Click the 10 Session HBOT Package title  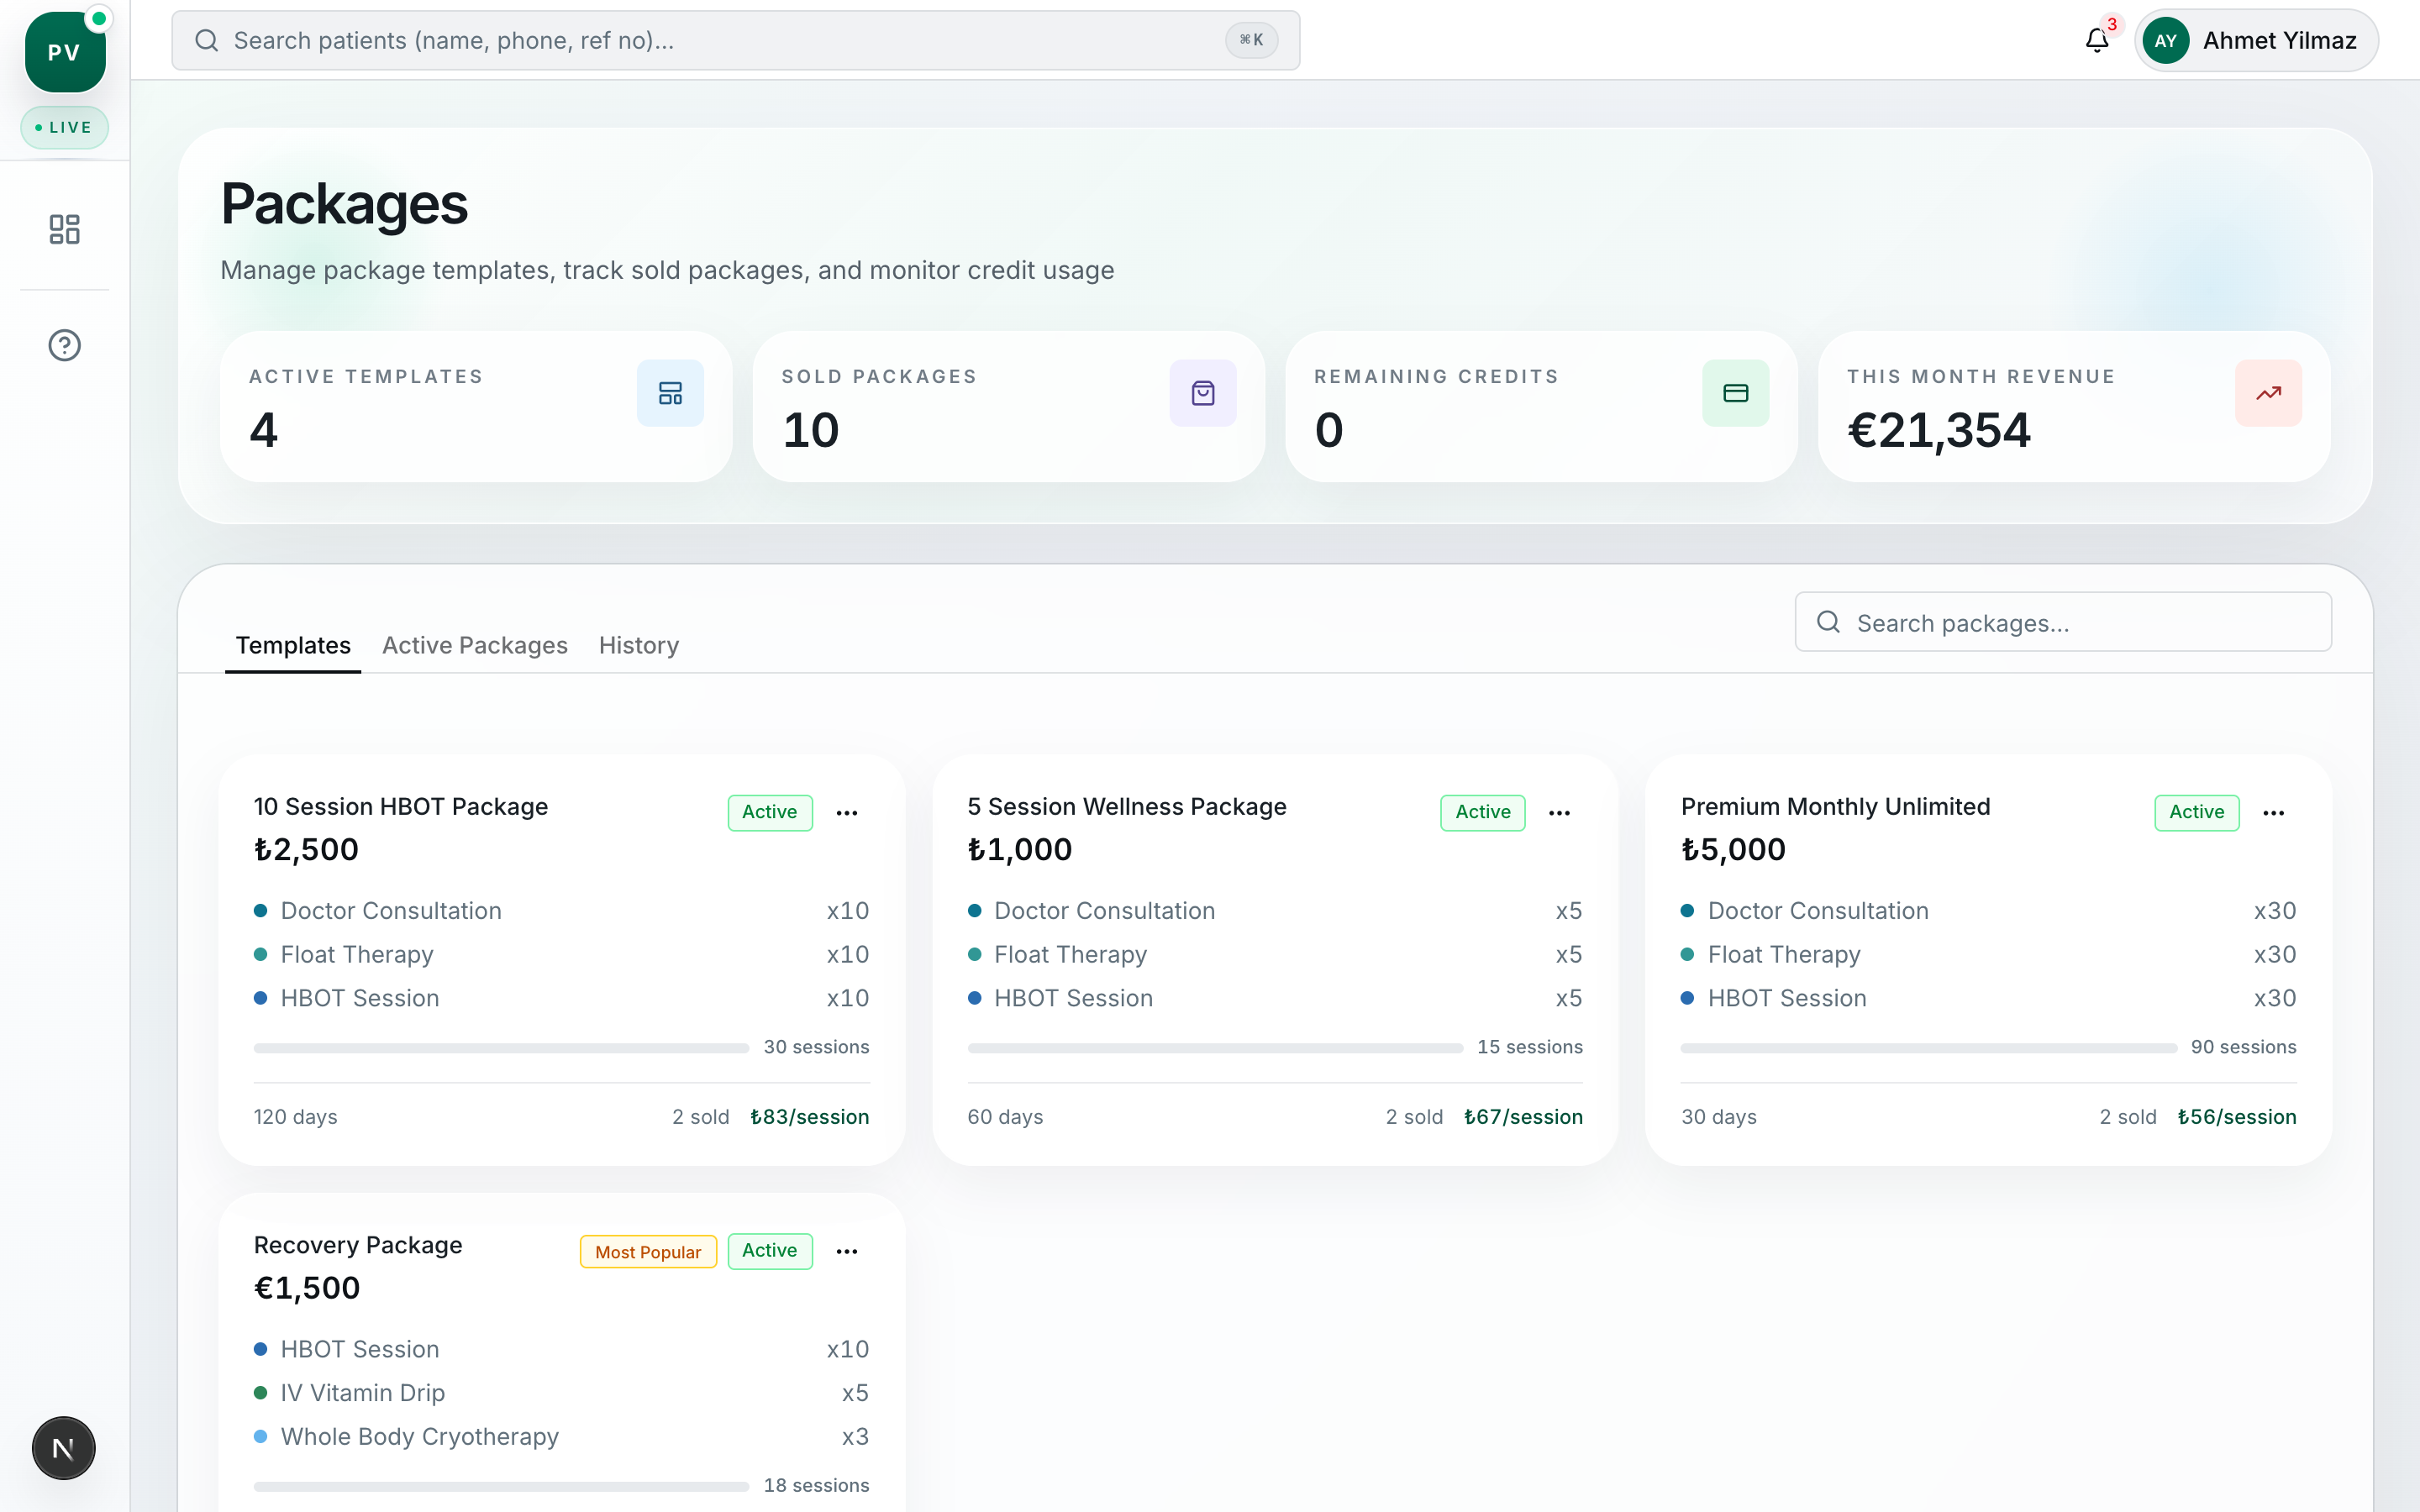coord(401,806)
